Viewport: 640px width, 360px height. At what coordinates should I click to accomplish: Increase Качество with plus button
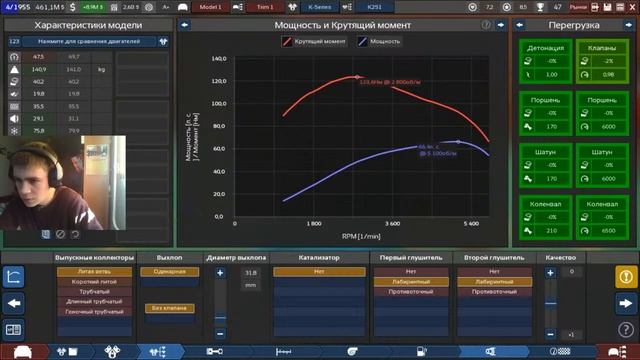[550, 273]
